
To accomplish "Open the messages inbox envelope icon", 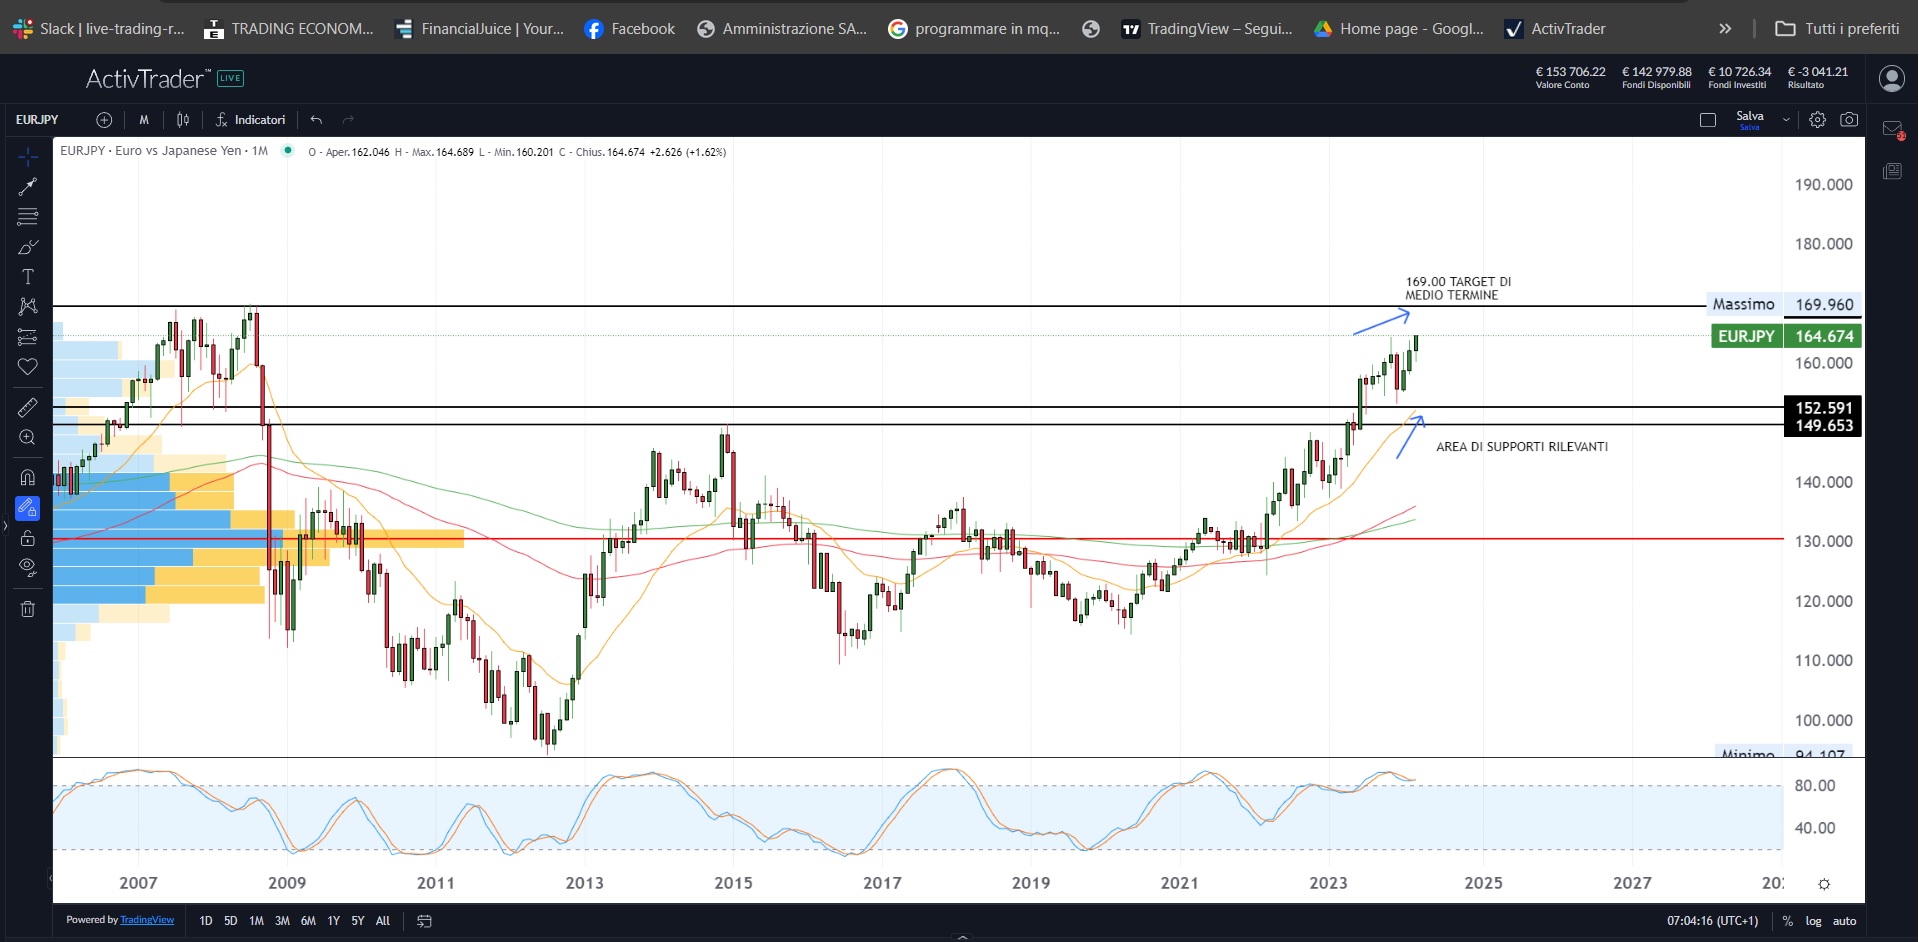I will coord(1892,129).
